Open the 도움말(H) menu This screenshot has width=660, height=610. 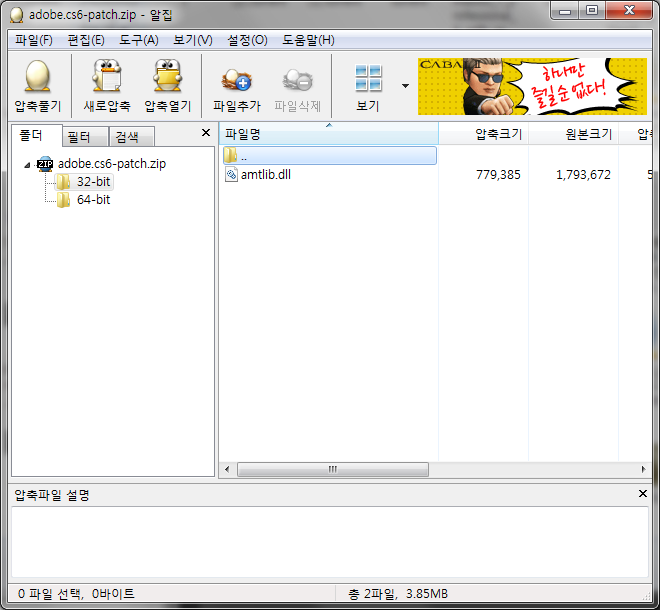(x=308, y=40)
